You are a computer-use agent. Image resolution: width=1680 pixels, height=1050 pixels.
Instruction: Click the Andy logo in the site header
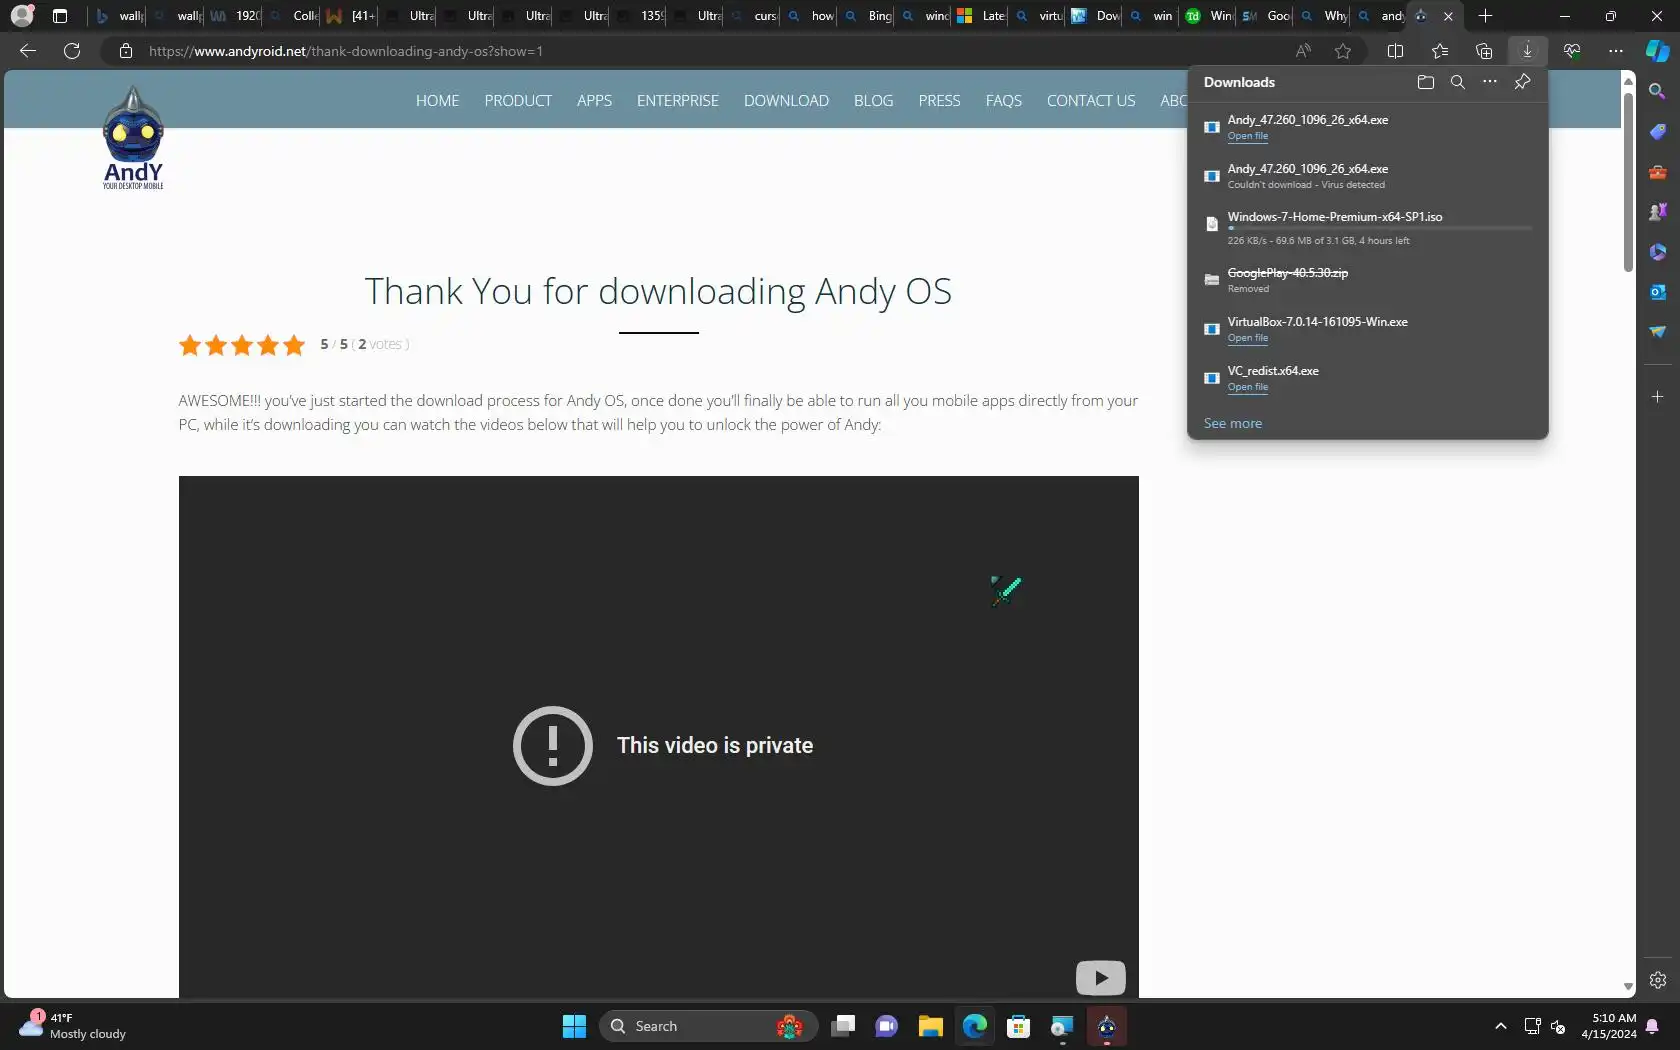[x=133, y=138]
